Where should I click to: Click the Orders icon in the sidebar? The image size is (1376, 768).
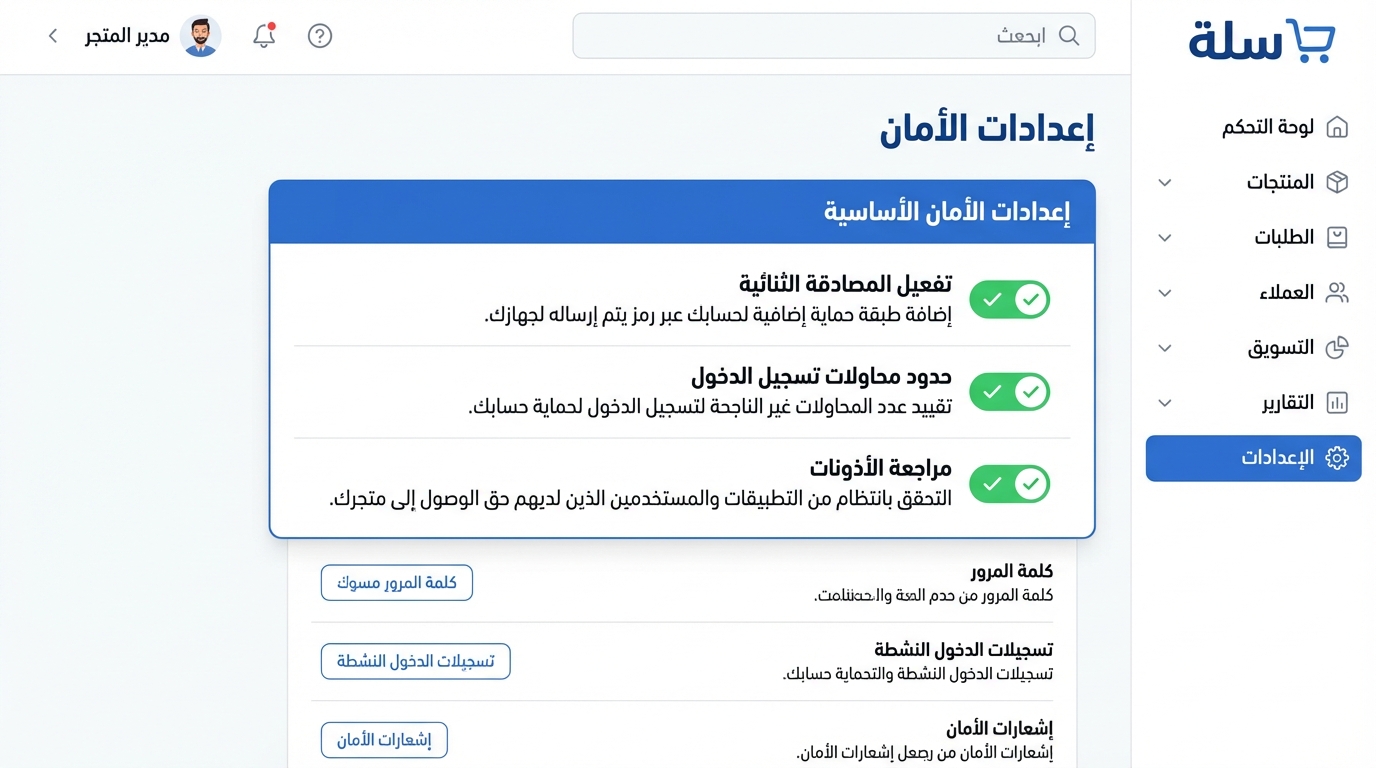(1337, 237)
